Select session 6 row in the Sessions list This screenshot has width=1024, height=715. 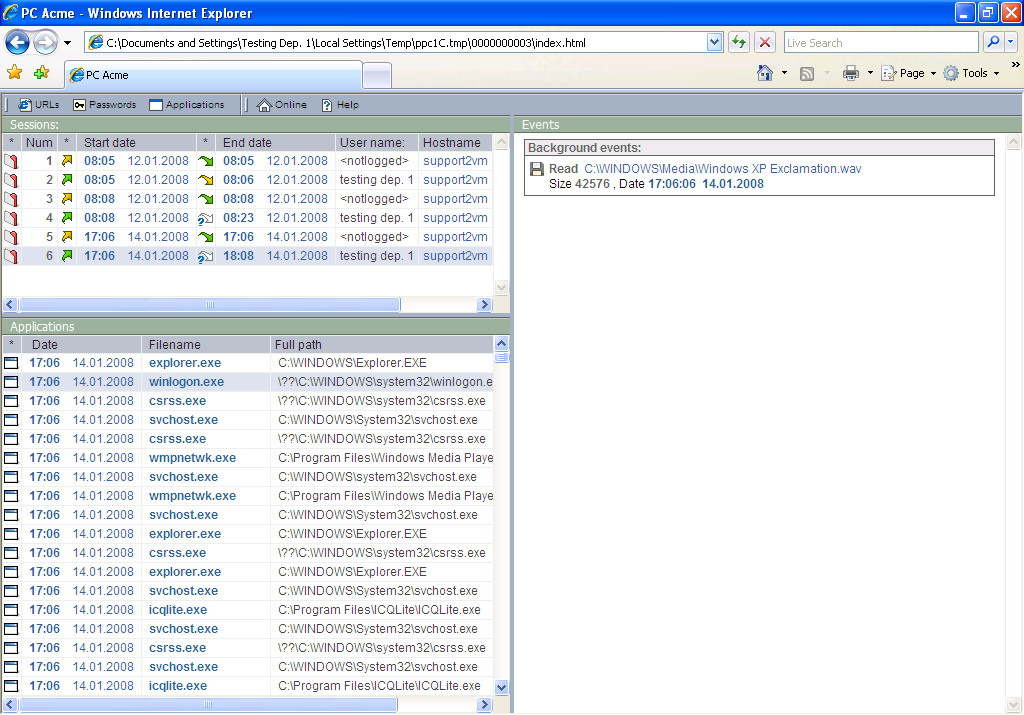[x=250, y=256]
